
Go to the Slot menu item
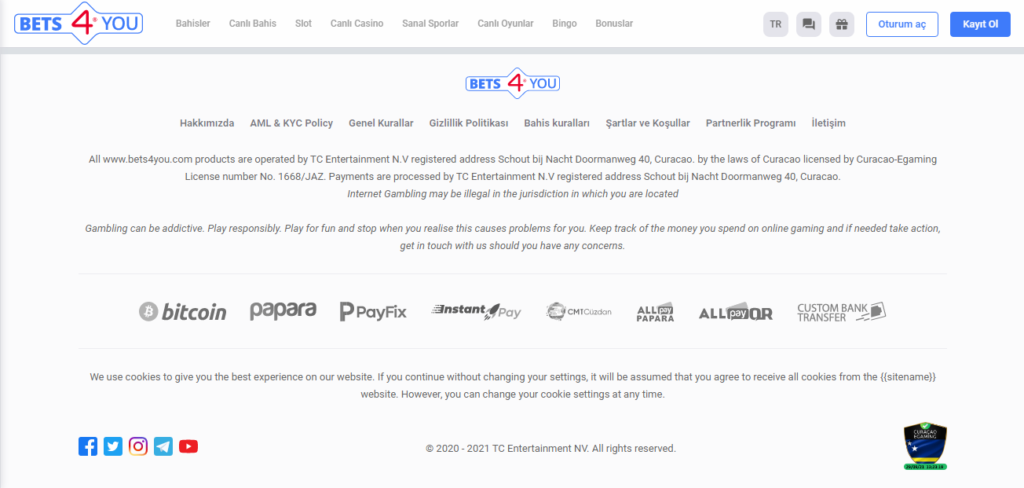pyautogui.click(x=303, y=23)
